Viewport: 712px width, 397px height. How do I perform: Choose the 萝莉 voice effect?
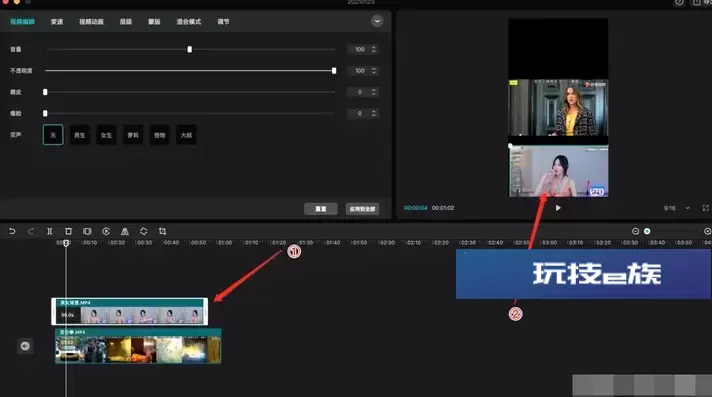pos(133,135)
